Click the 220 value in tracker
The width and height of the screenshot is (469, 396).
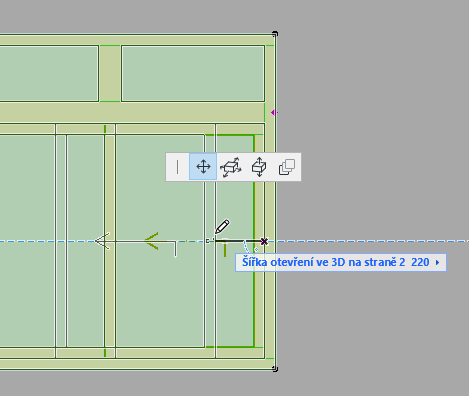420,262
